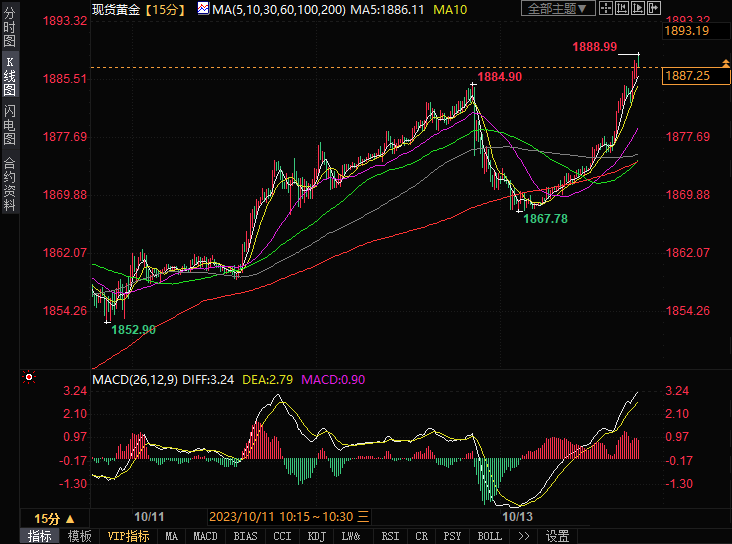Show more indicators with the >> button

[524, 536]
